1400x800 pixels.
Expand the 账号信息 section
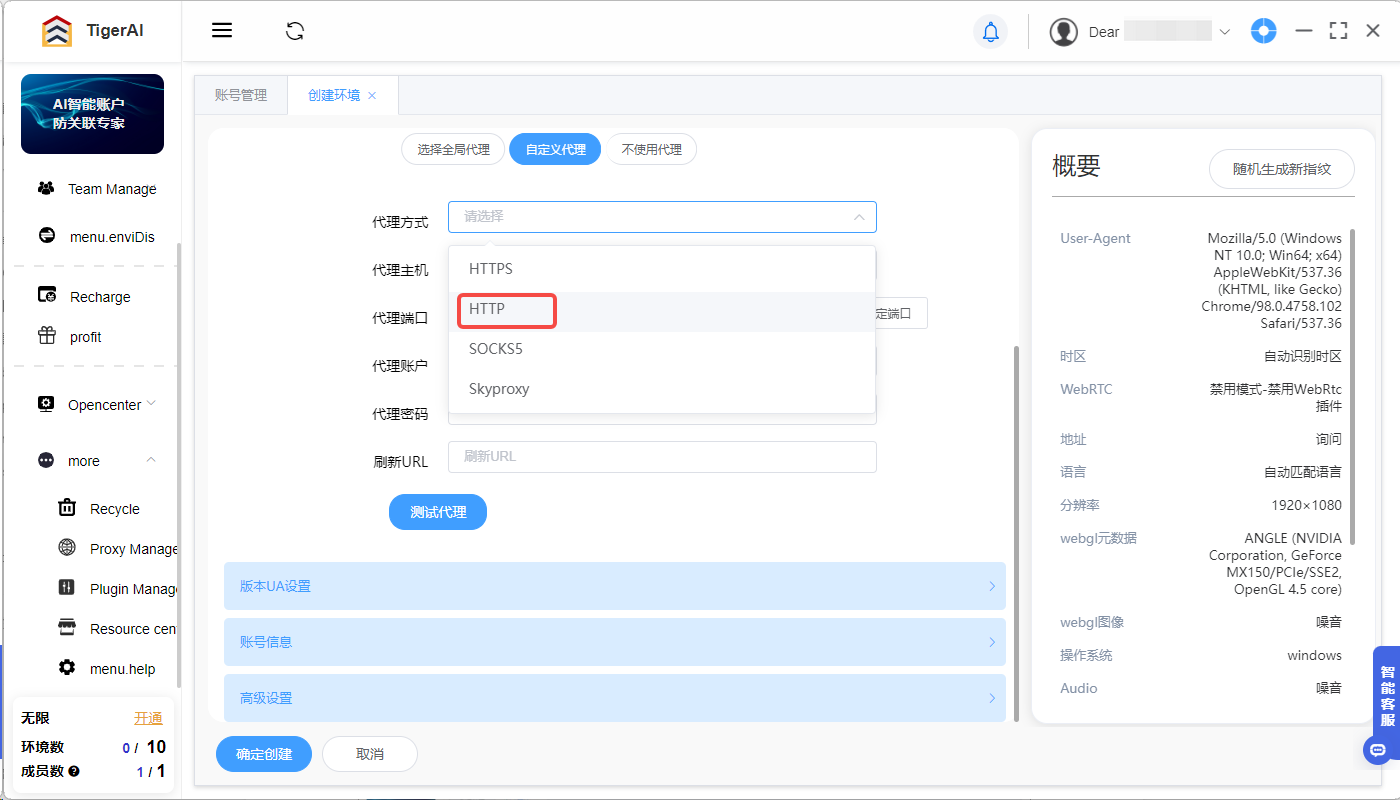[615, 642]
